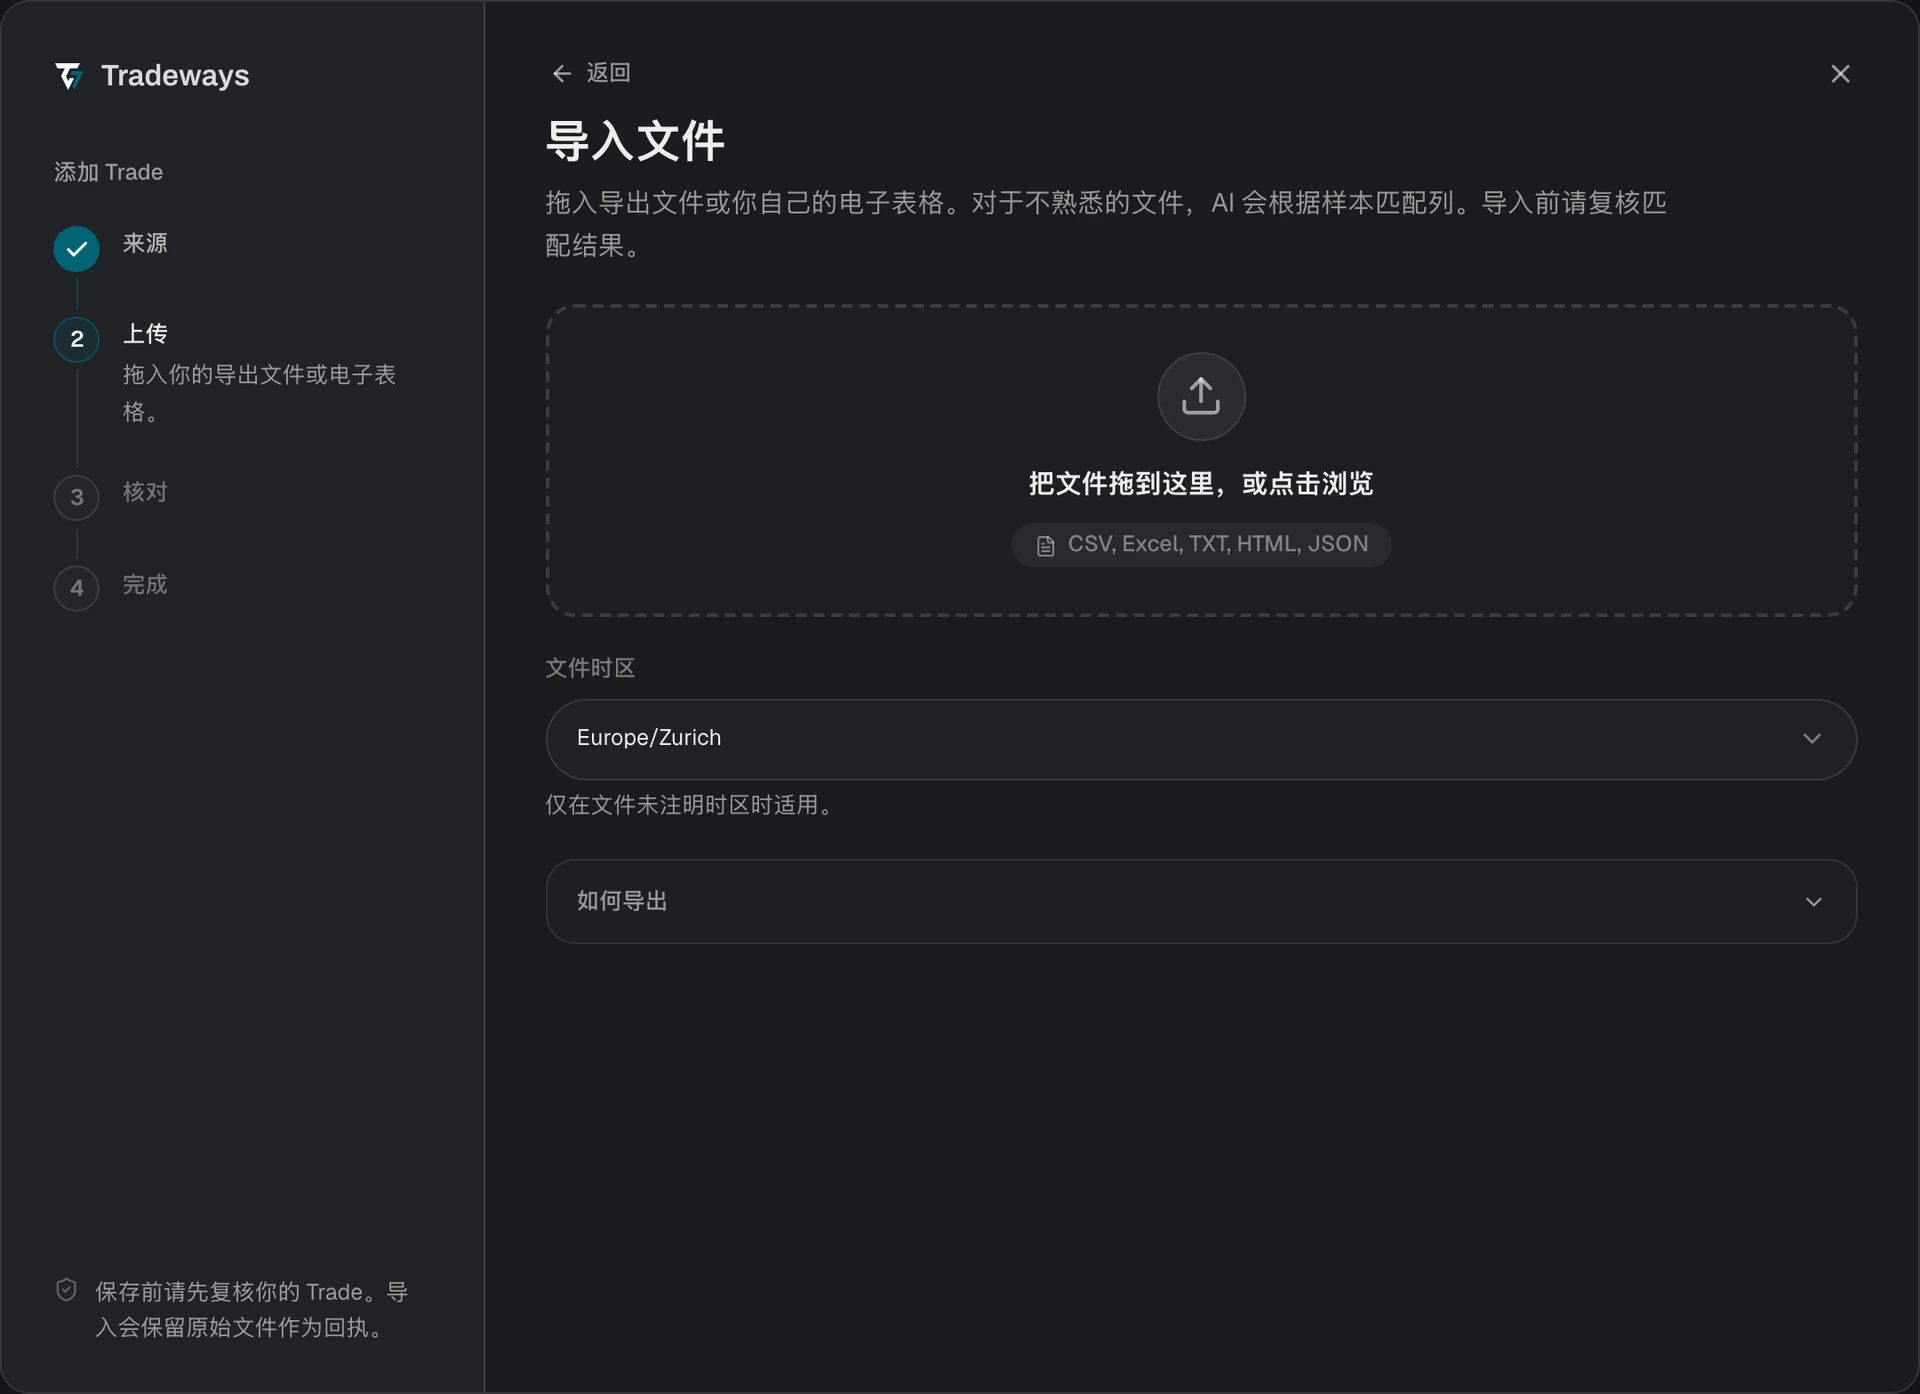Image resolution: width=1920 pixels, height=1394 pixels.
Task: Click the chevron in the timezone selector
Action: coord(1812,739)
